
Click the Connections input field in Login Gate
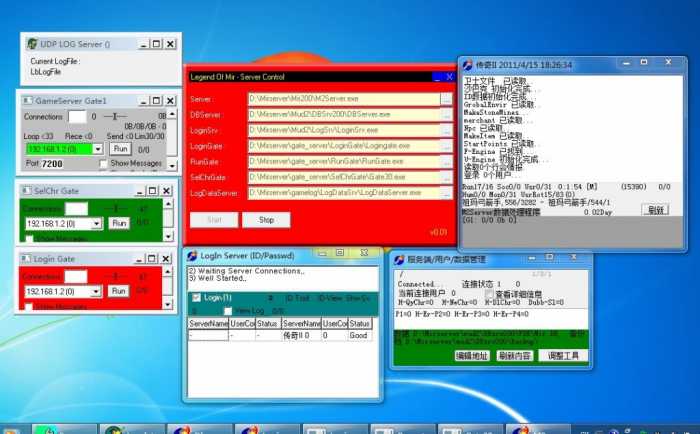pos(76,277)
